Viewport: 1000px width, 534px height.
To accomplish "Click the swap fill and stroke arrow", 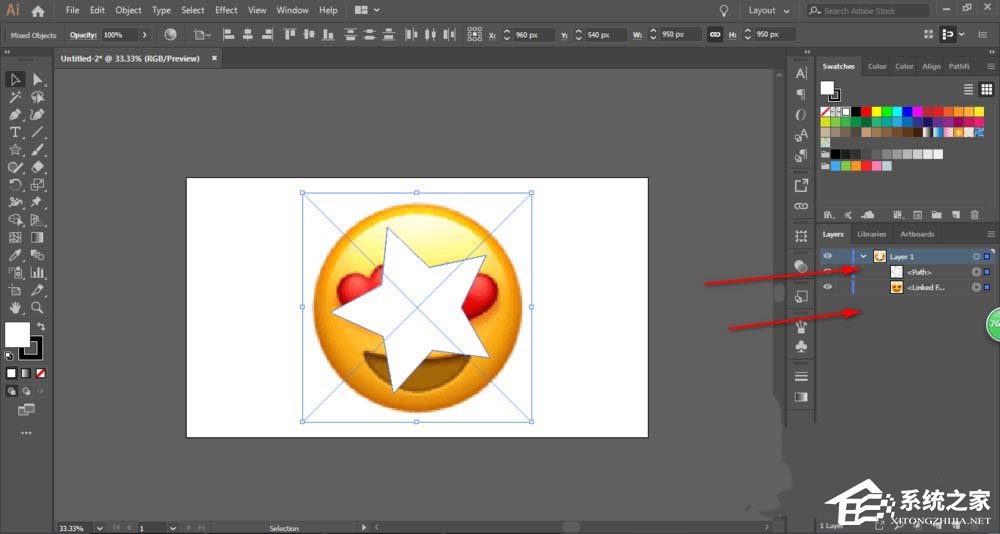I will [41, 326].
